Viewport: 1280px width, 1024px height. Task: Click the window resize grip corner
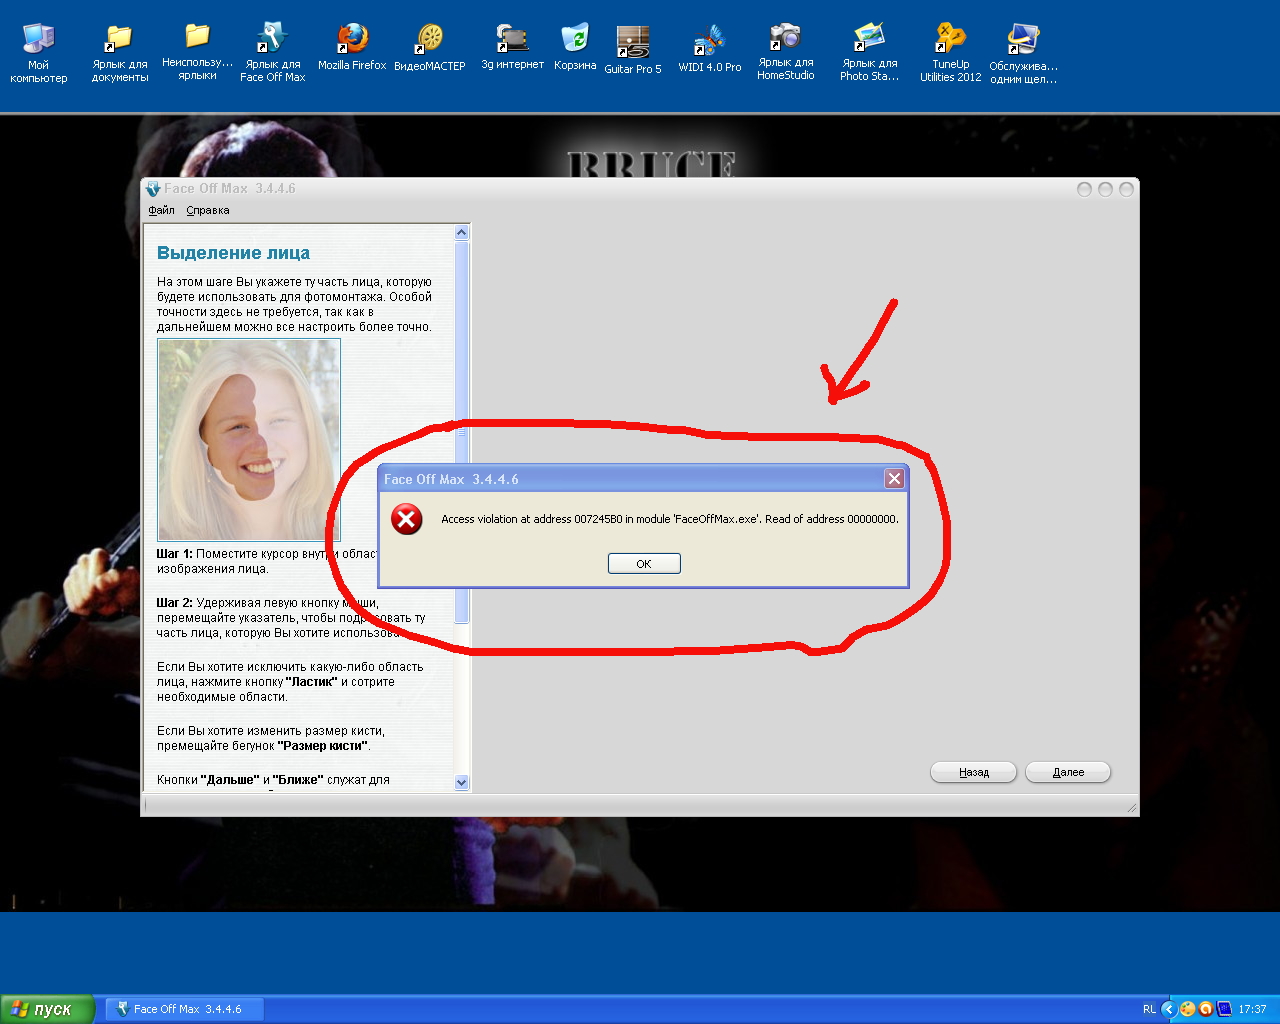1131,806
